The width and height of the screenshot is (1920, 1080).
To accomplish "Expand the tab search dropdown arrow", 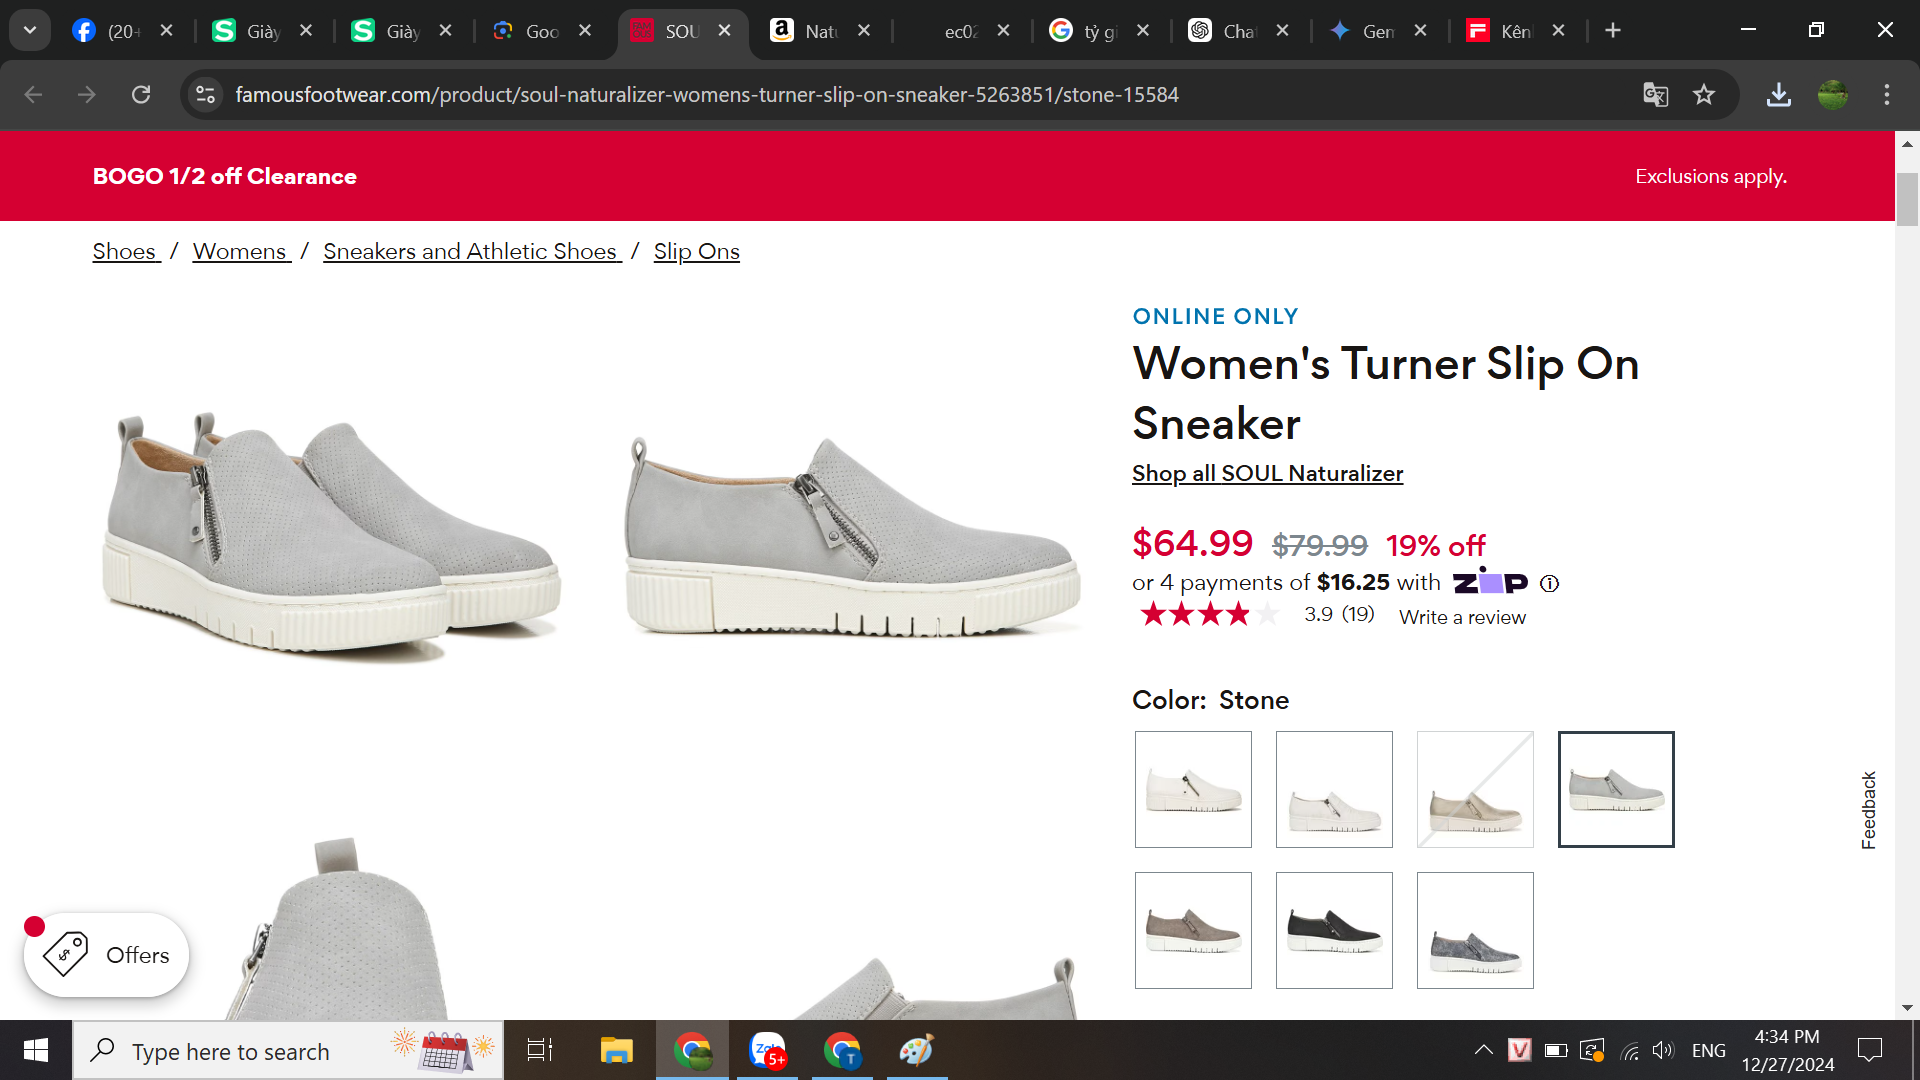I will [x=30, y=30].
